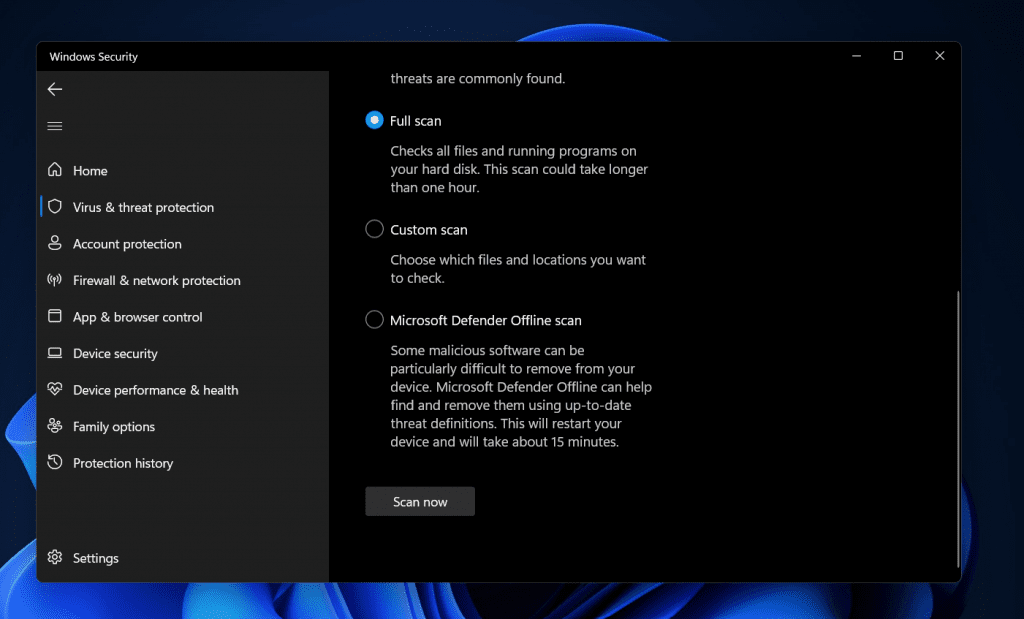
Task: Click the Home icon in sidebar
Action: pos(55,170)
